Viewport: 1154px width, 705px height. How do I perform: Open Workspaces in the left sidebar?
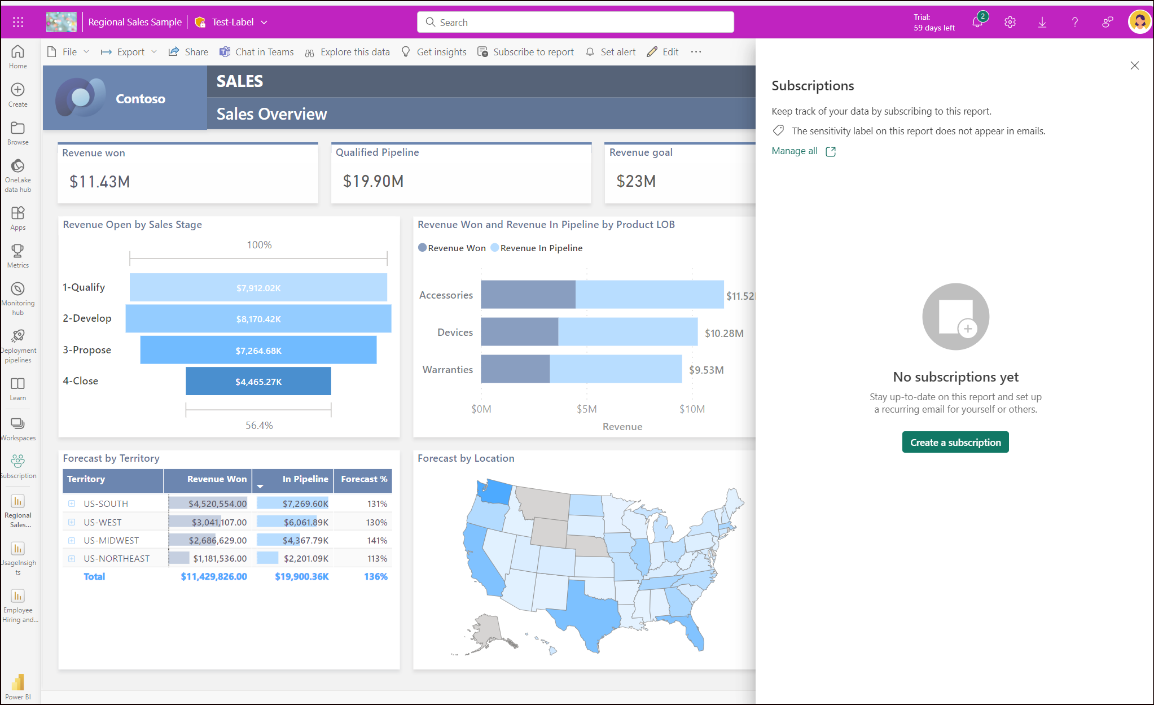[x=18, y=429]
